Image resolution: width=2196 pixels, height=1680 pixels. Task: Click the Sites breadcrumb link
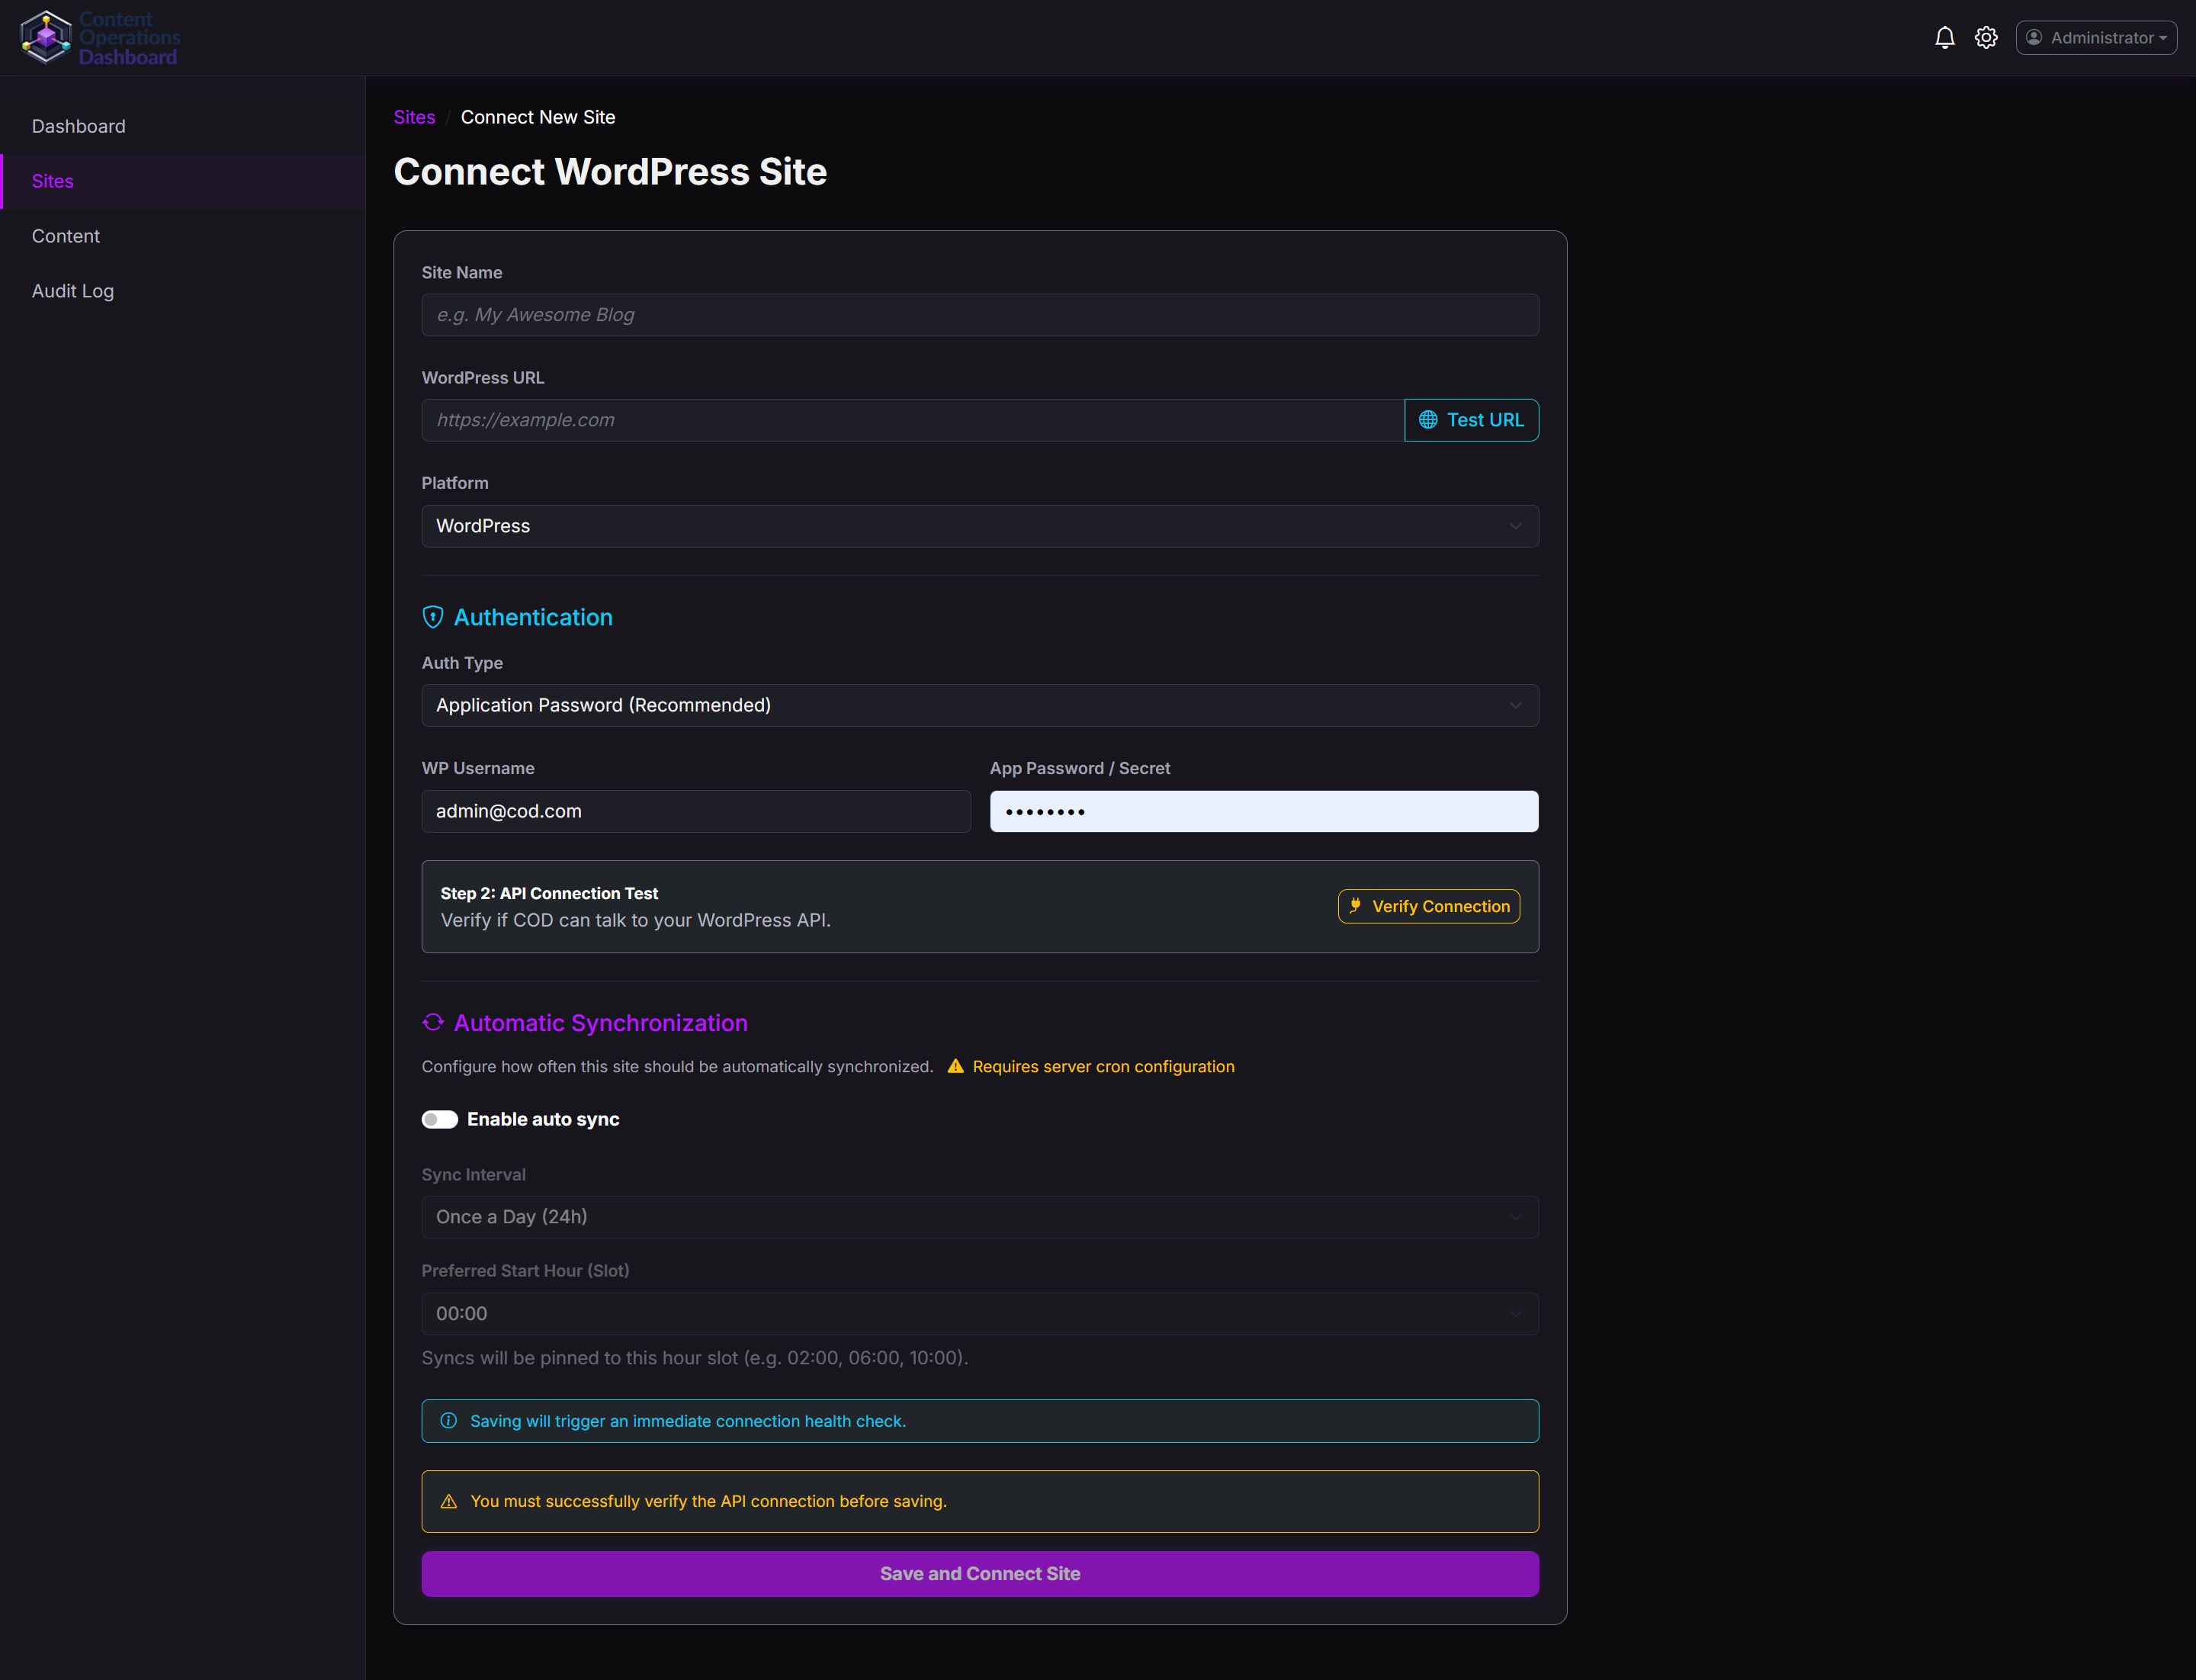click(x=414, y=117)
